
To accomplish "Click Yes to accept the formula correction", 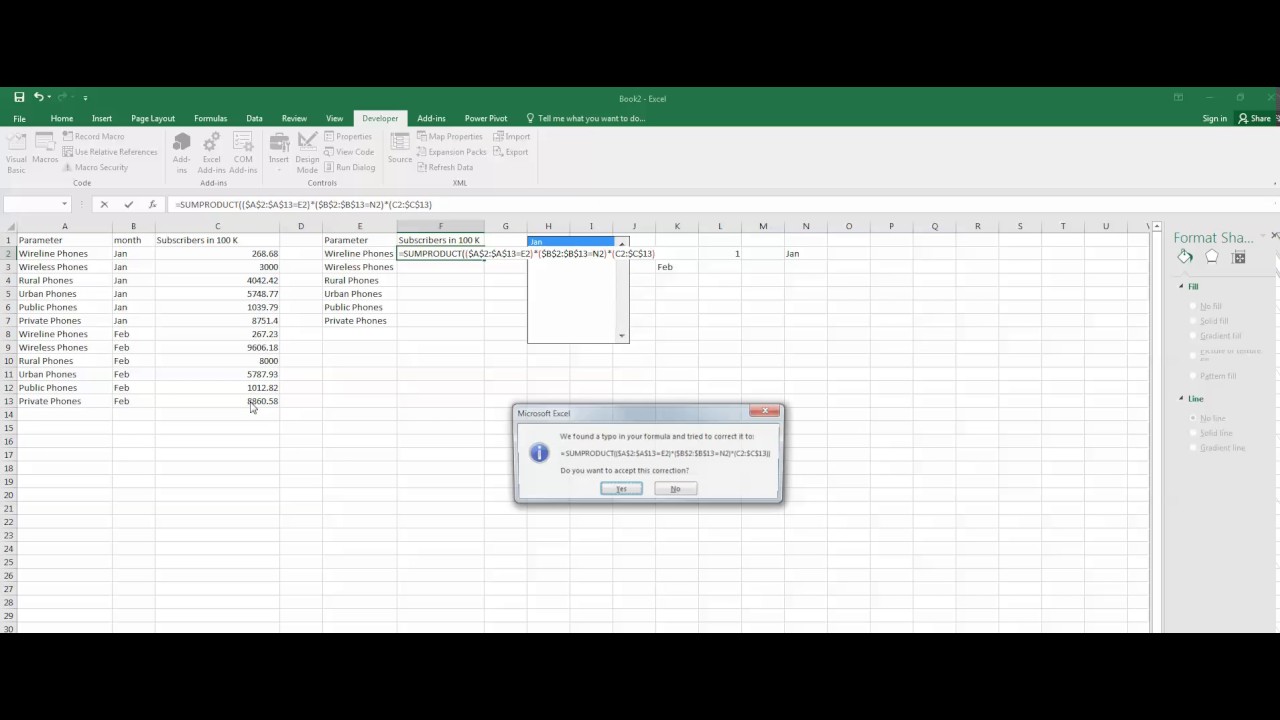I will coord(621,489).
